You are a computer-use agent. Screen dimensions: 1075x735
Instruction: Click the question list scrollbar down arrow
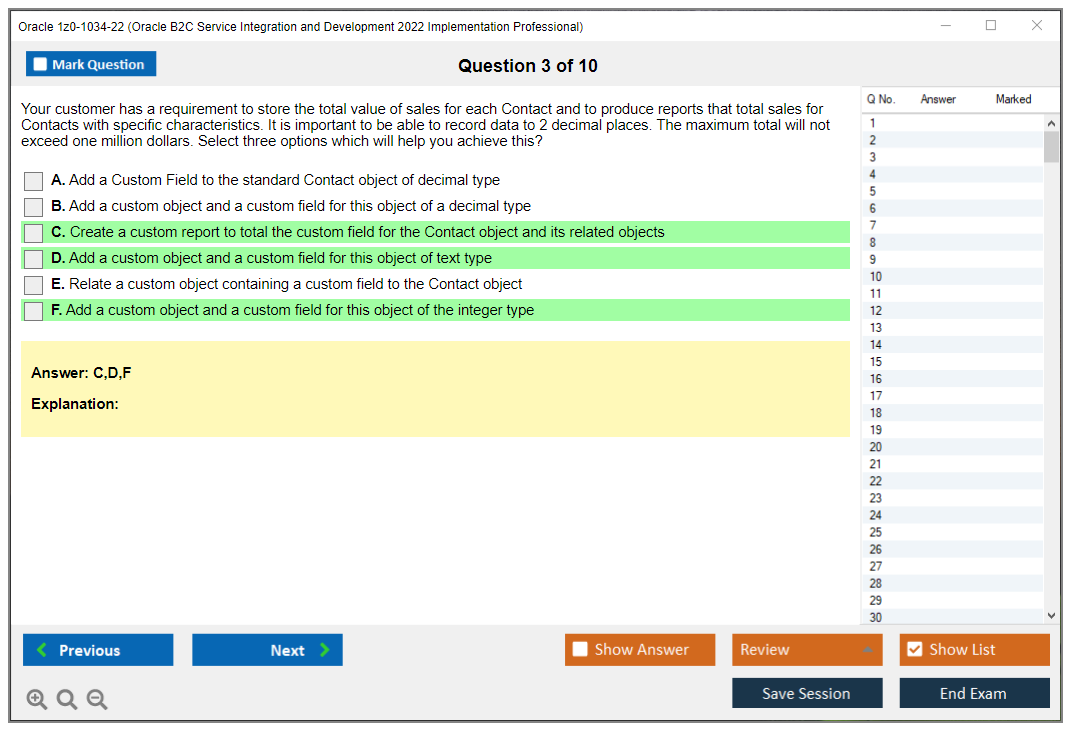[x=1052, y=615]
